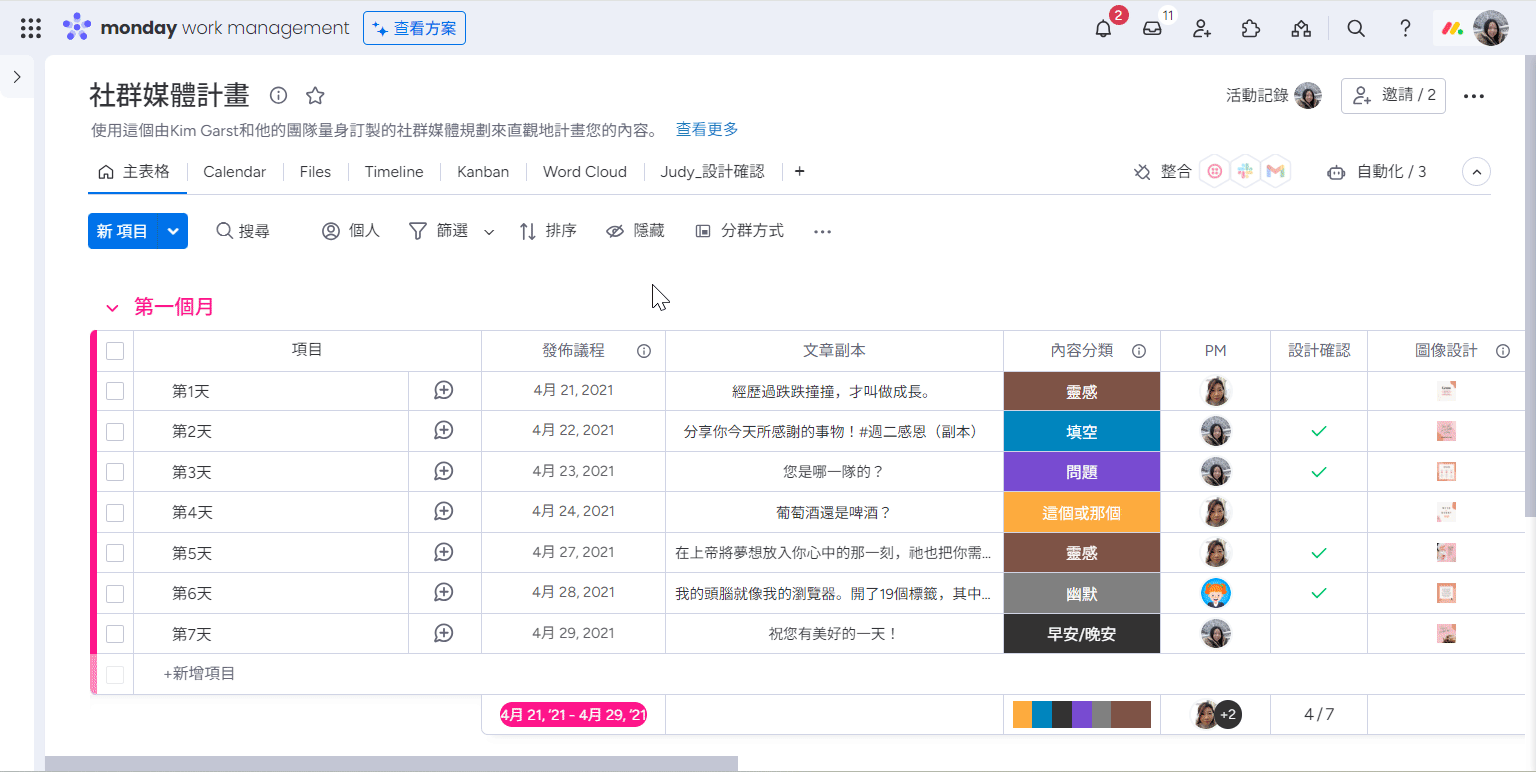The width and height of the screenshot is (1536, 772).
Task: Open 內容分類 dropdown for 第2天 (填空)
Action: 1082,431
